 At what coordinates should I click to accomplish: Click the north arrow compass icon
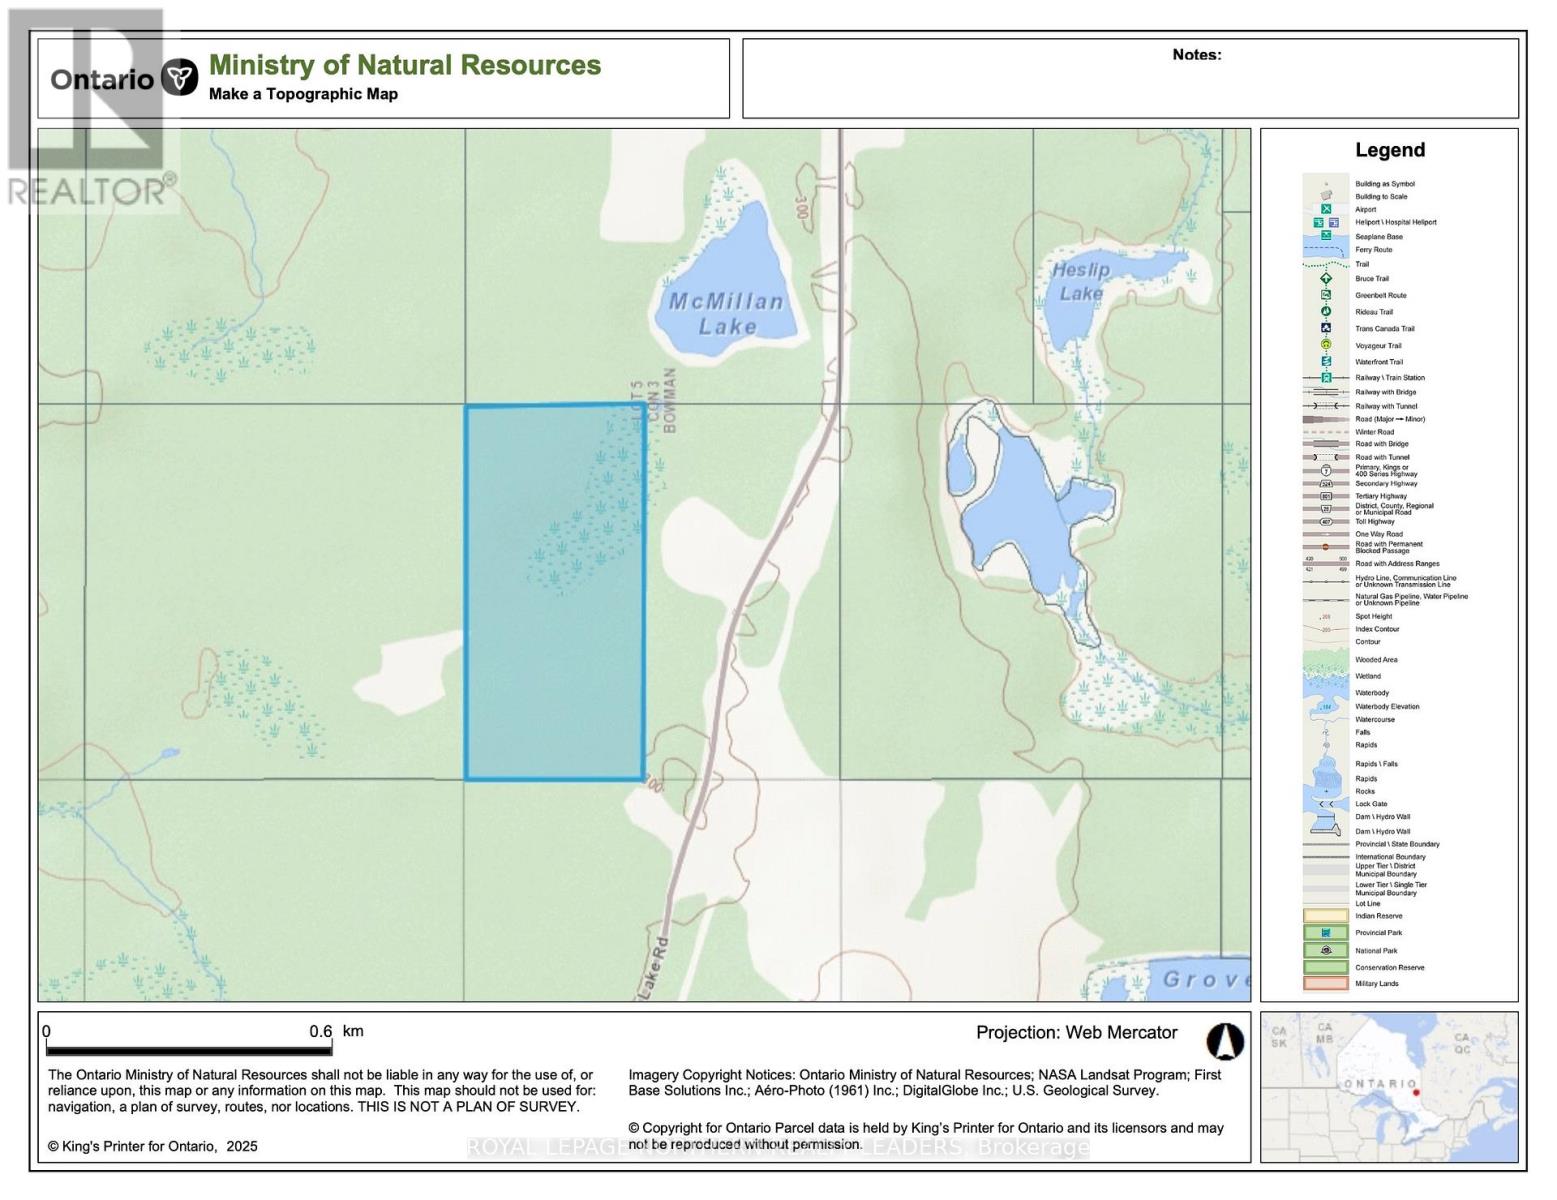(x=1225, y=1041)
